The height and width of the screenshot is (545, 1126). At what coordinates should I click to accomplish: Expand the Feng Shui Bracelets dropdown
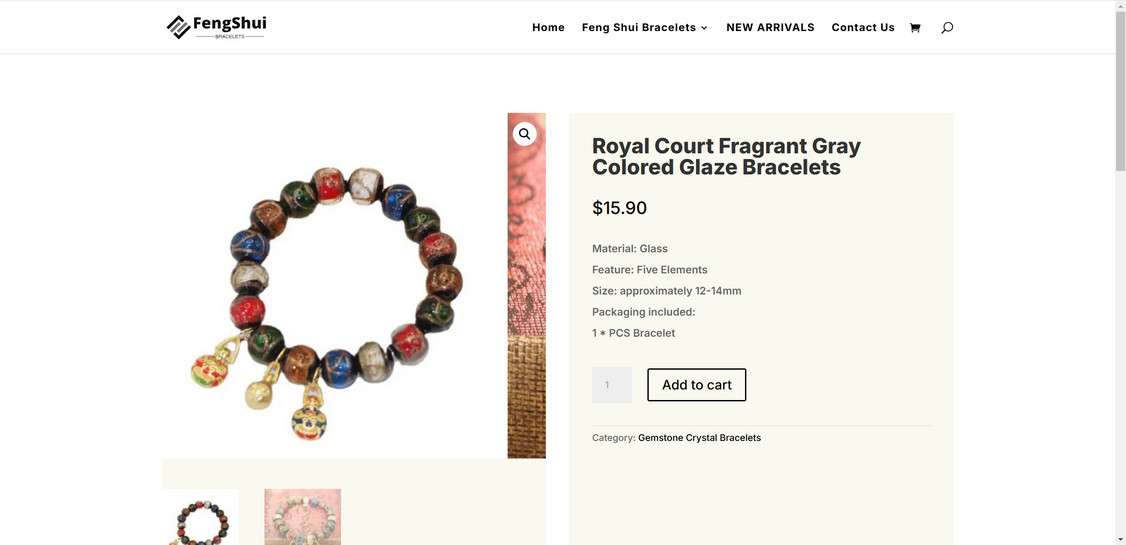pos(645,27)
